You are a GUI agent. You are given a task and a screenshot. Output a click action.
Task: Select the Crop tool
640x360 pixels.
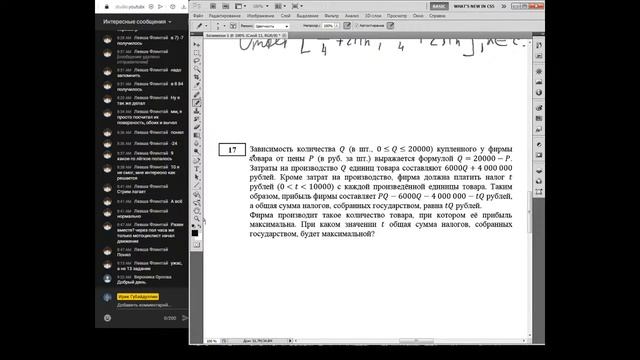click(x=197, y=77)
